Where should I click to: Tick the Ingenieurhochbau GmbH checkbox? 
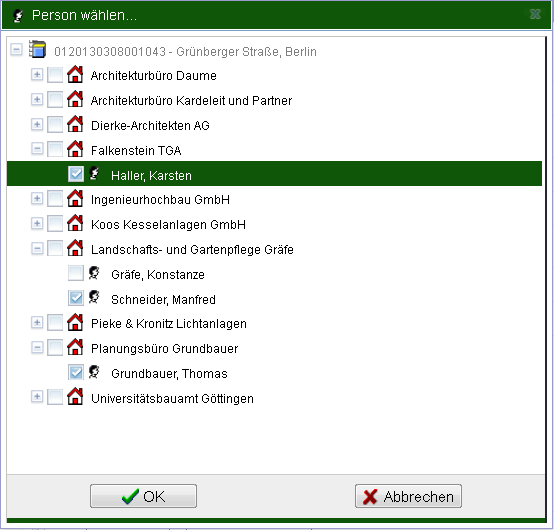click(55, 199)
